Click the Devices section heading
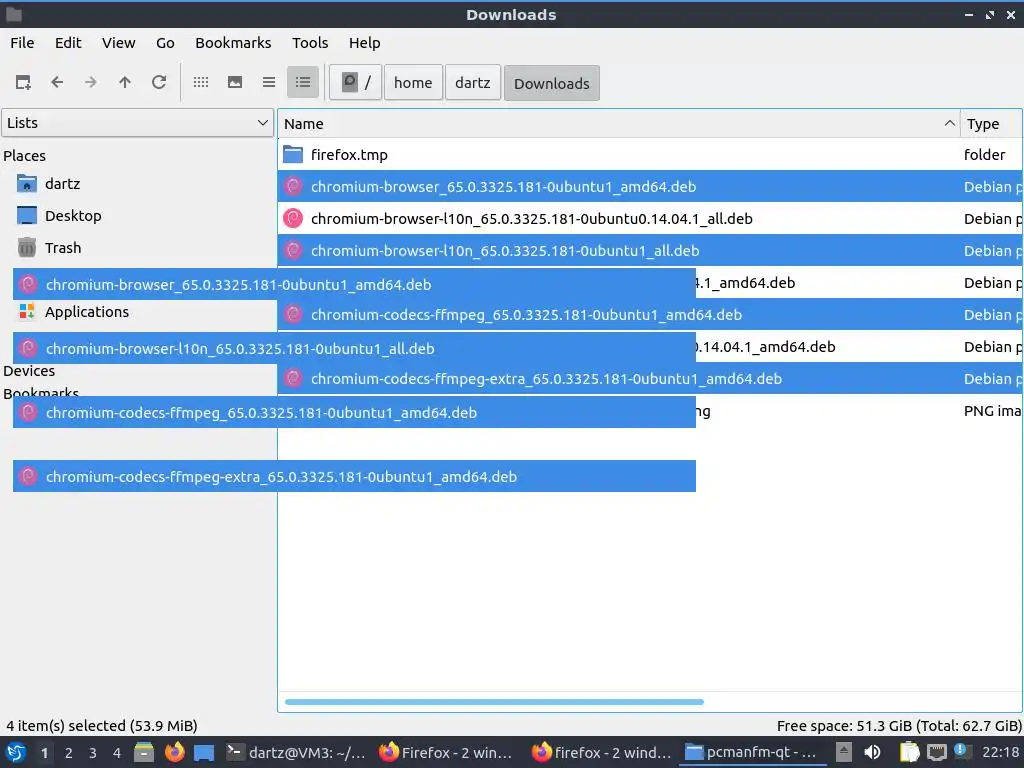This screenshot has width=1024, height=768. pos(29,371)
